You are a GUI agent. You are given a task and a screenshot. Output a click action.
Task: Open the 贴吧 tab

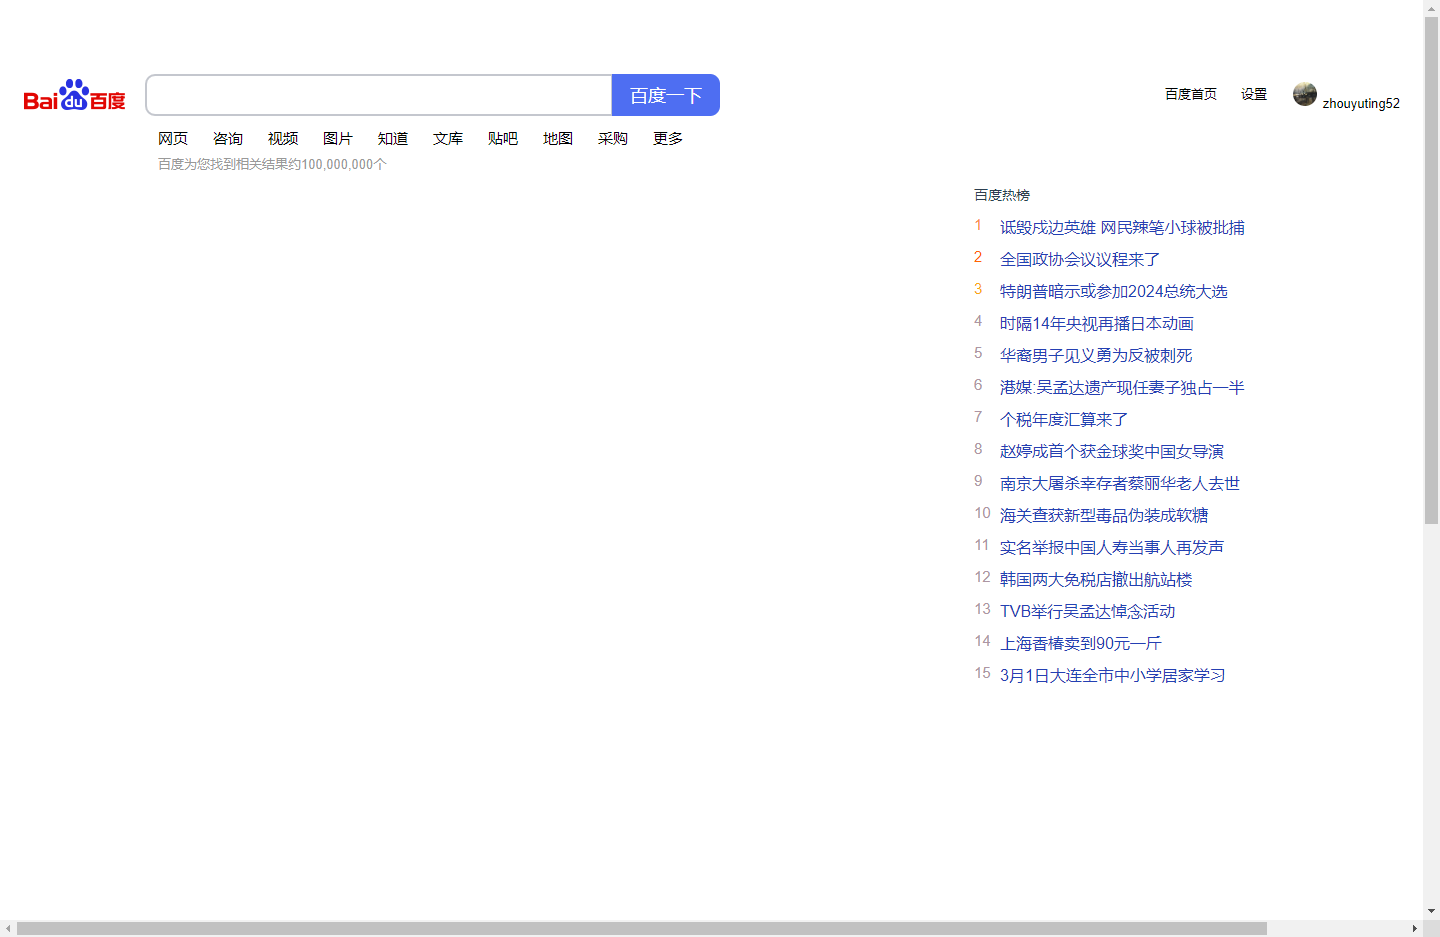tap(503, 138)
